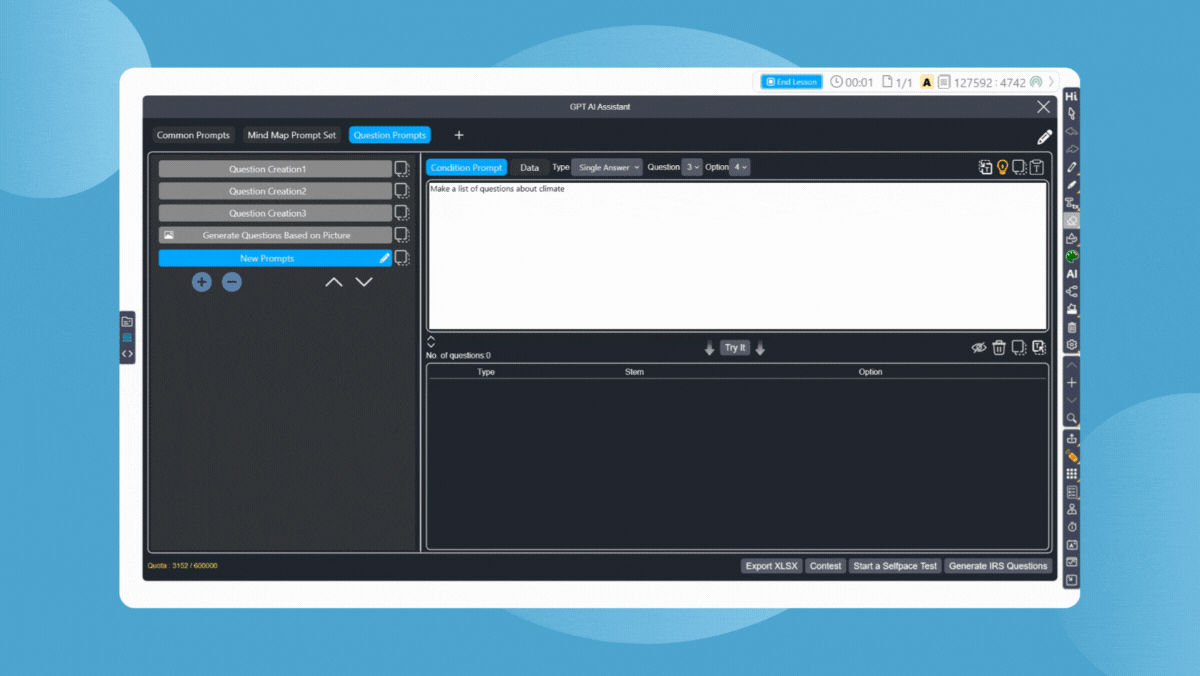Click the export questions icon right of copy
1200x676 pixels.
tap(1039, 348)
